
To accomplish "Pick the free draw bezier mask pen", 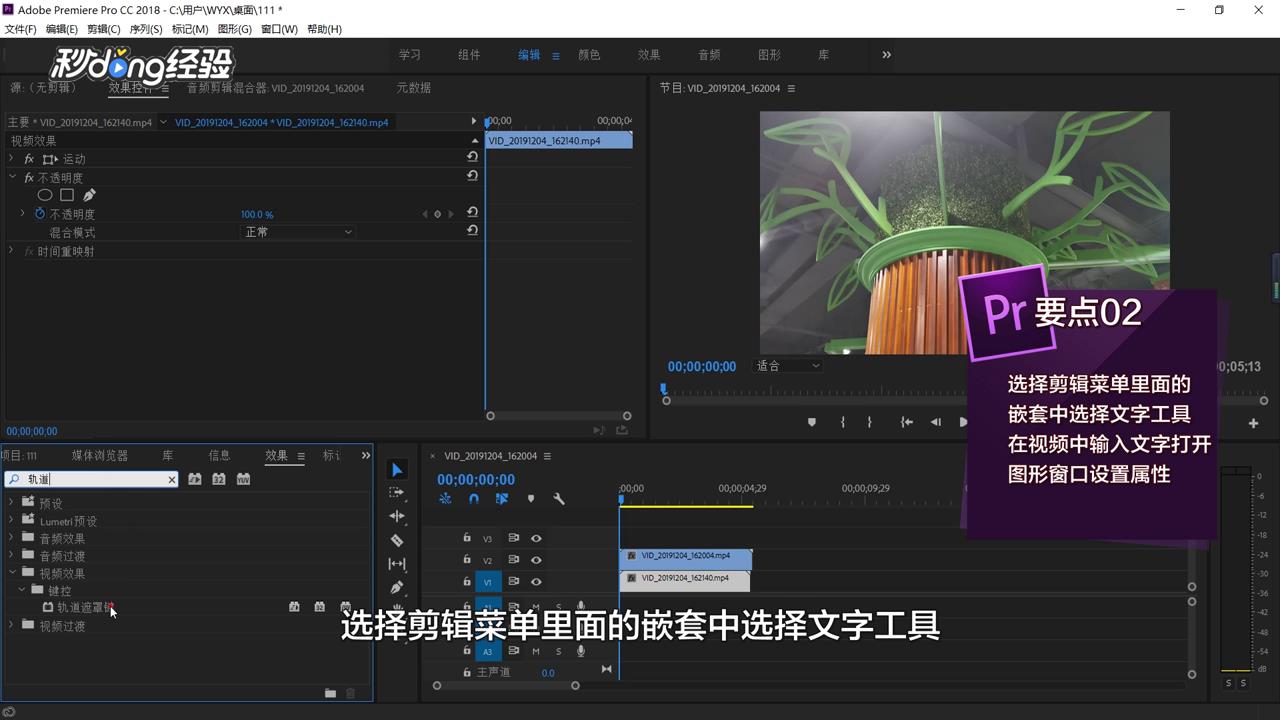I will (x=89, y=195).
